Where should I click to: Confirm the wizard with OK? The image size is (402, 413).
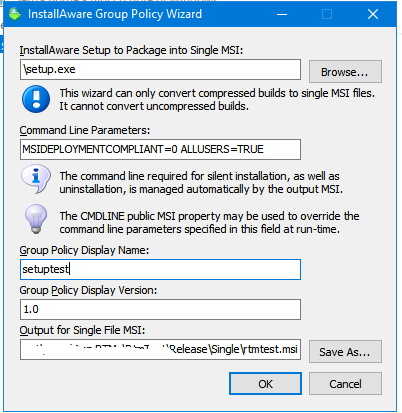pyautogui.click(x=265, y=384)
